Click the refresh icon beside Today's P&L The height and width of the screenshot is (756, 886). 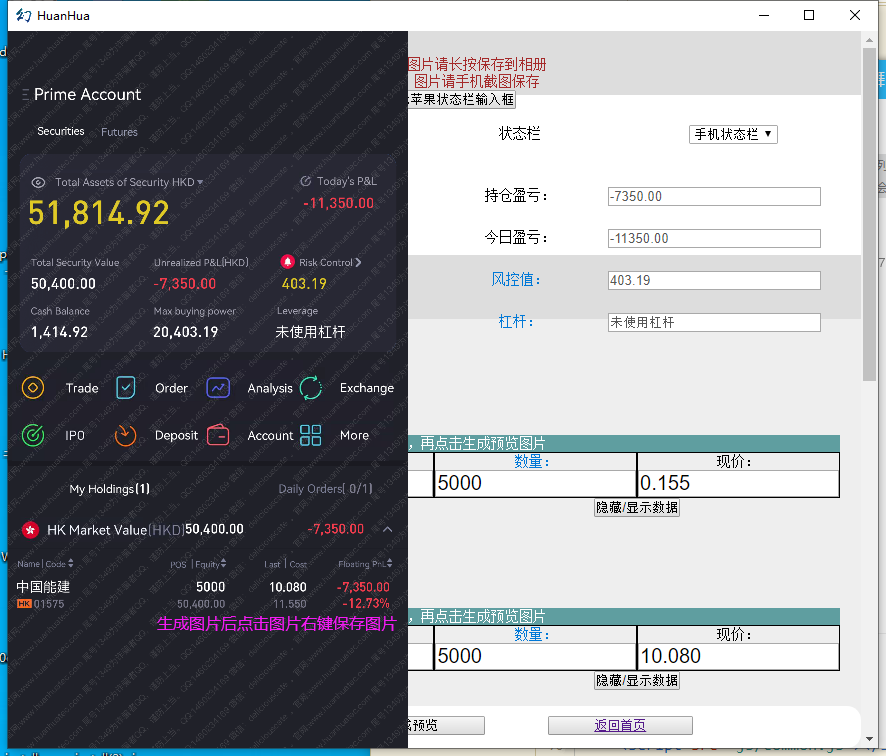click(x=306, y=182)
